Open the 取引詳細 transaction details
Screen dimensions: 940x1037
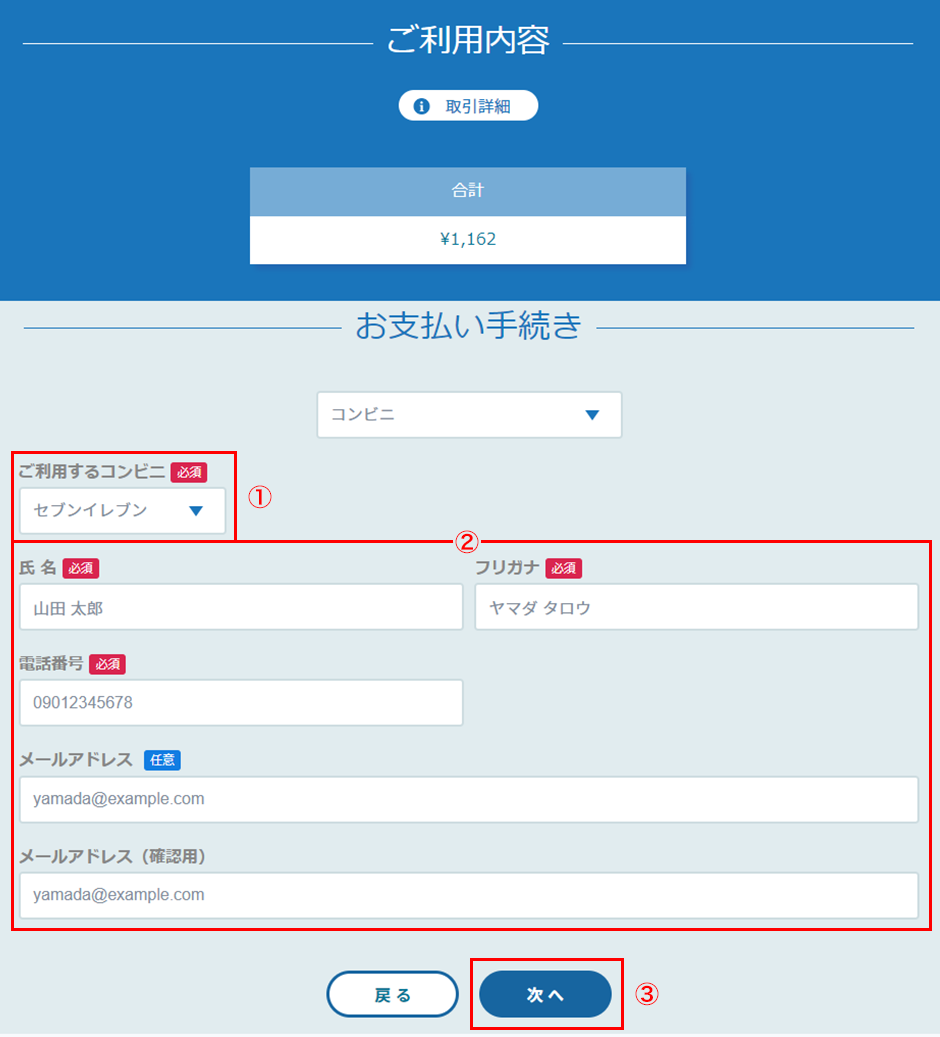coord(468,106)
